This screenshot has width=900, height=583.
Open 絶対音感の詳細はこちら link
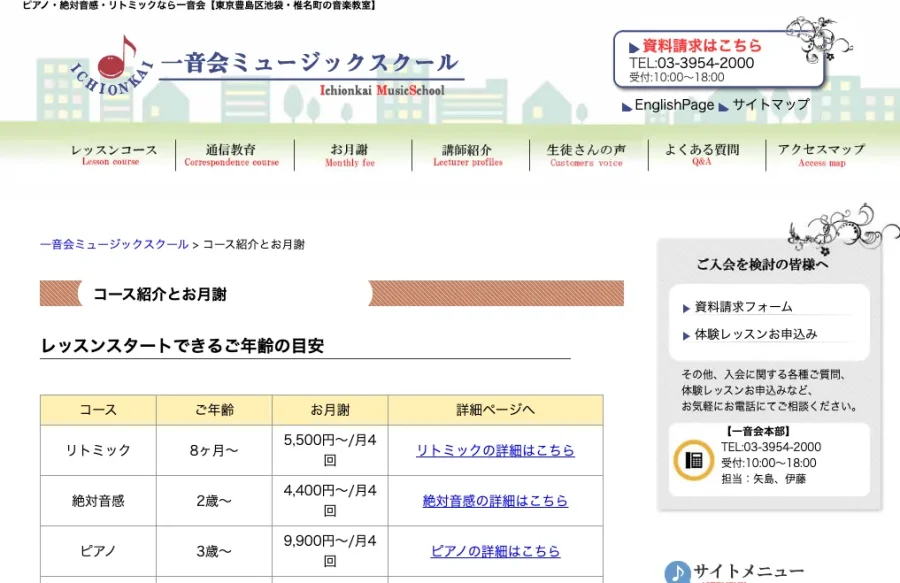[495, 501]
